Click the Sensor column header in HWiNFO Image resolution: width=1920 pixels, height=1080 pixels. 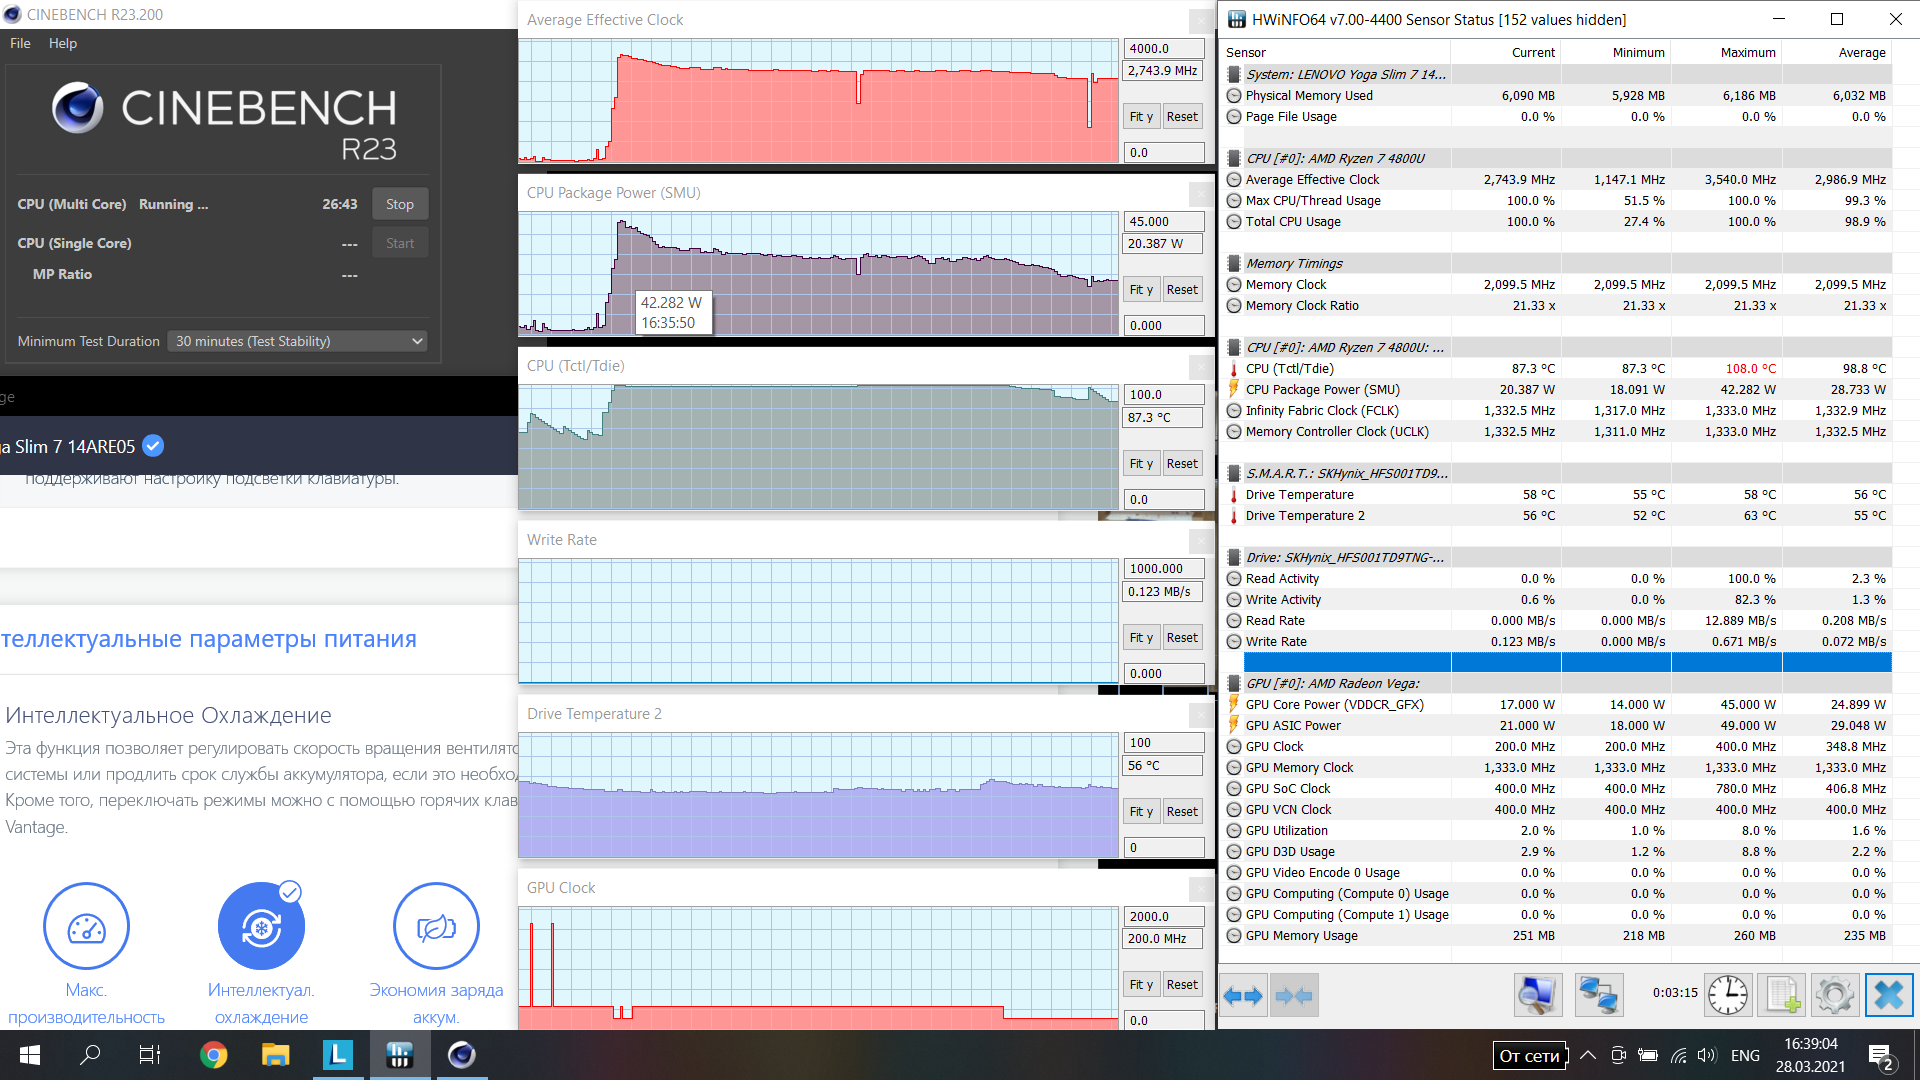coord(1246,52)
